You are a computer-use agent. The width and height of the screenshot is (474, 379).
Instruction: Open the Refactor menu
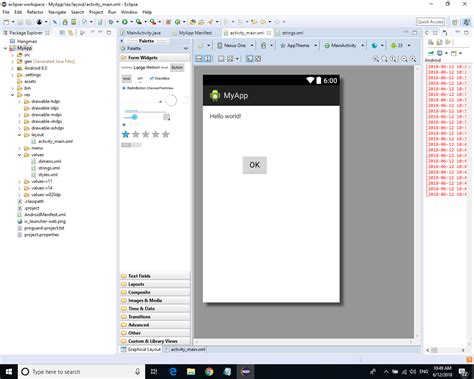pos(35,12)
